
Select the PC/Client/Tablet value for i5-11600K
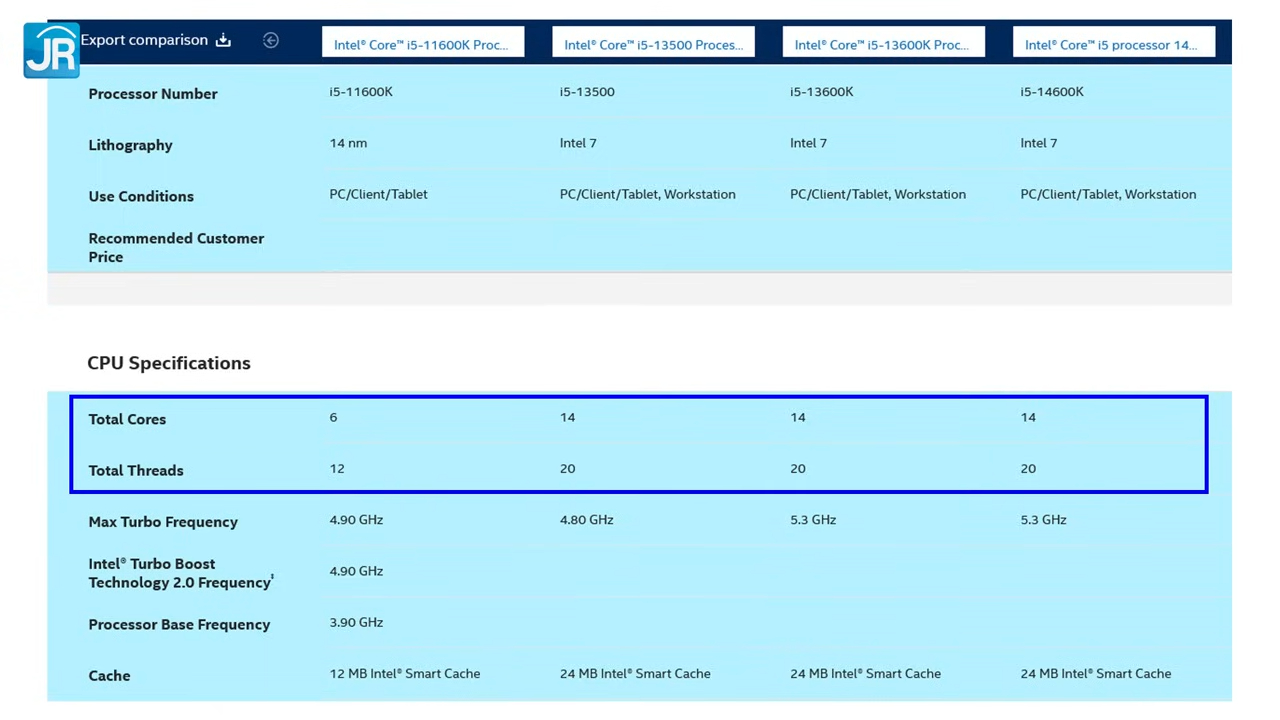click(x=378, y=194)
